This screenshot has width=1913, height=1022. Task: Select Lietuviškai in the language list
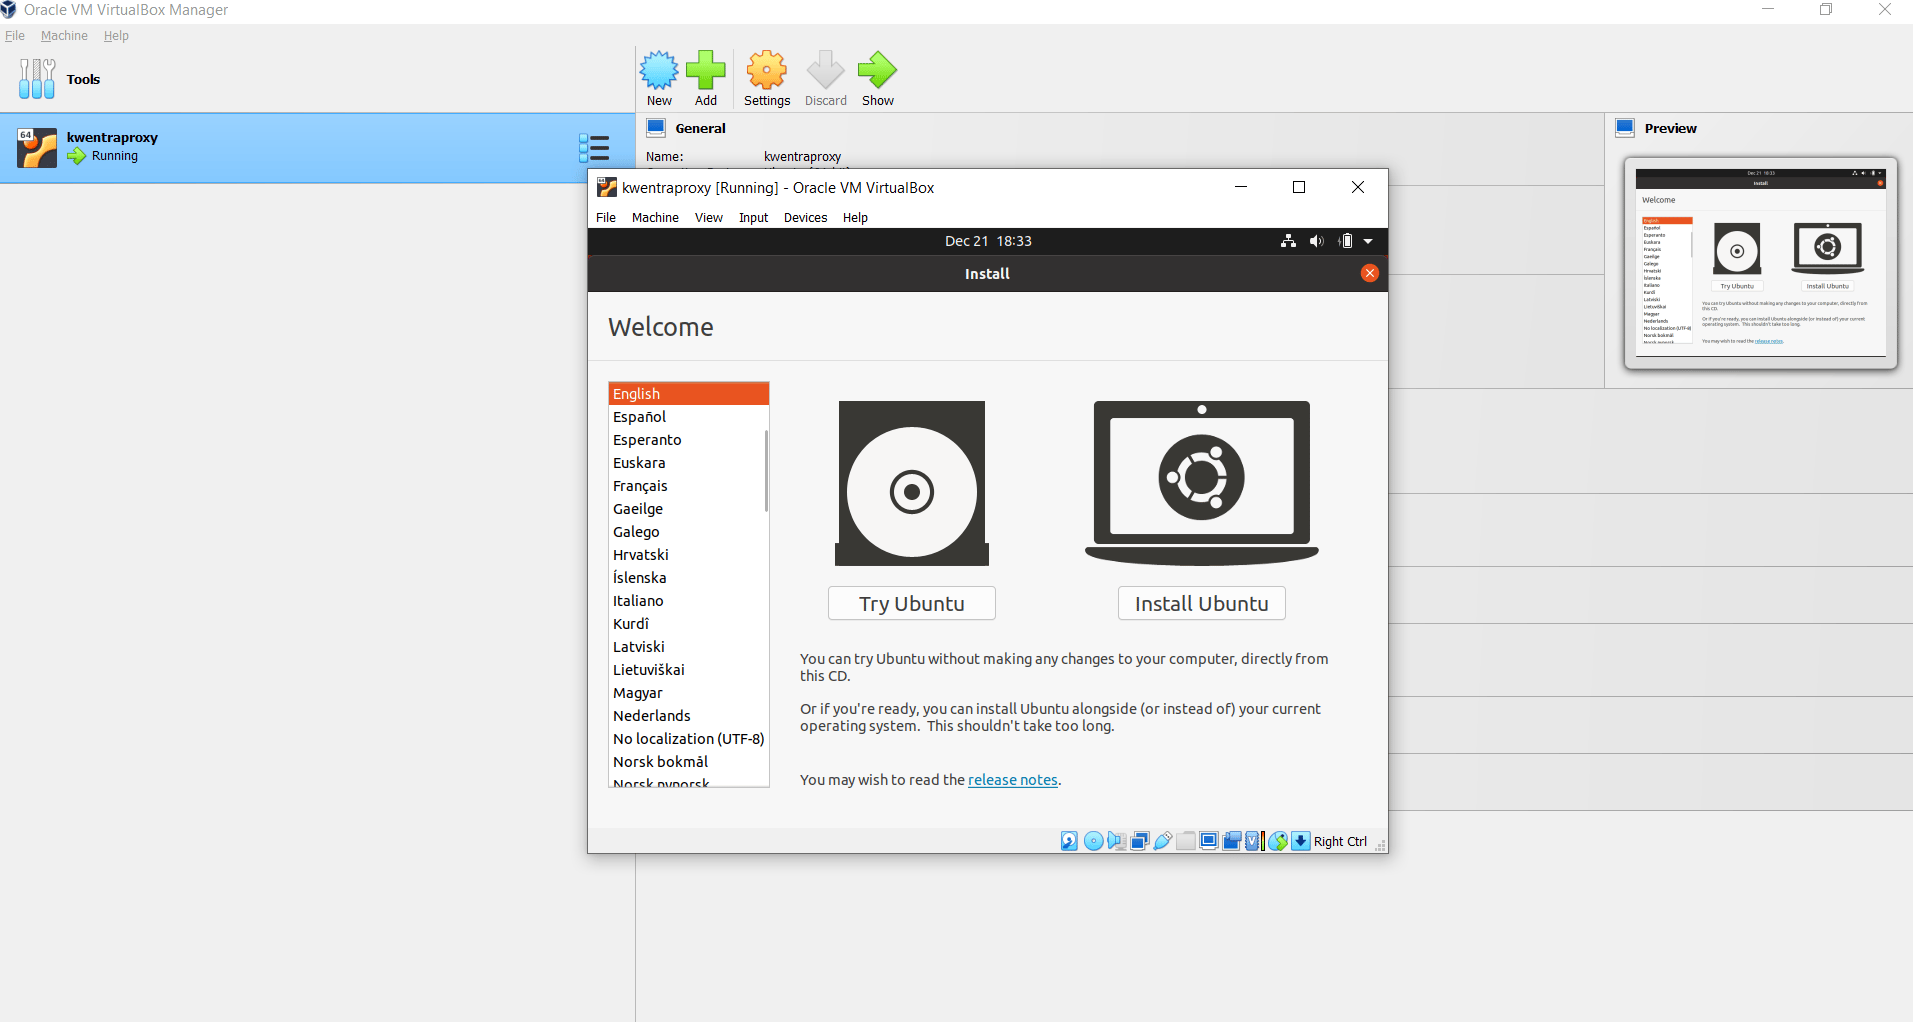(689, 670)
